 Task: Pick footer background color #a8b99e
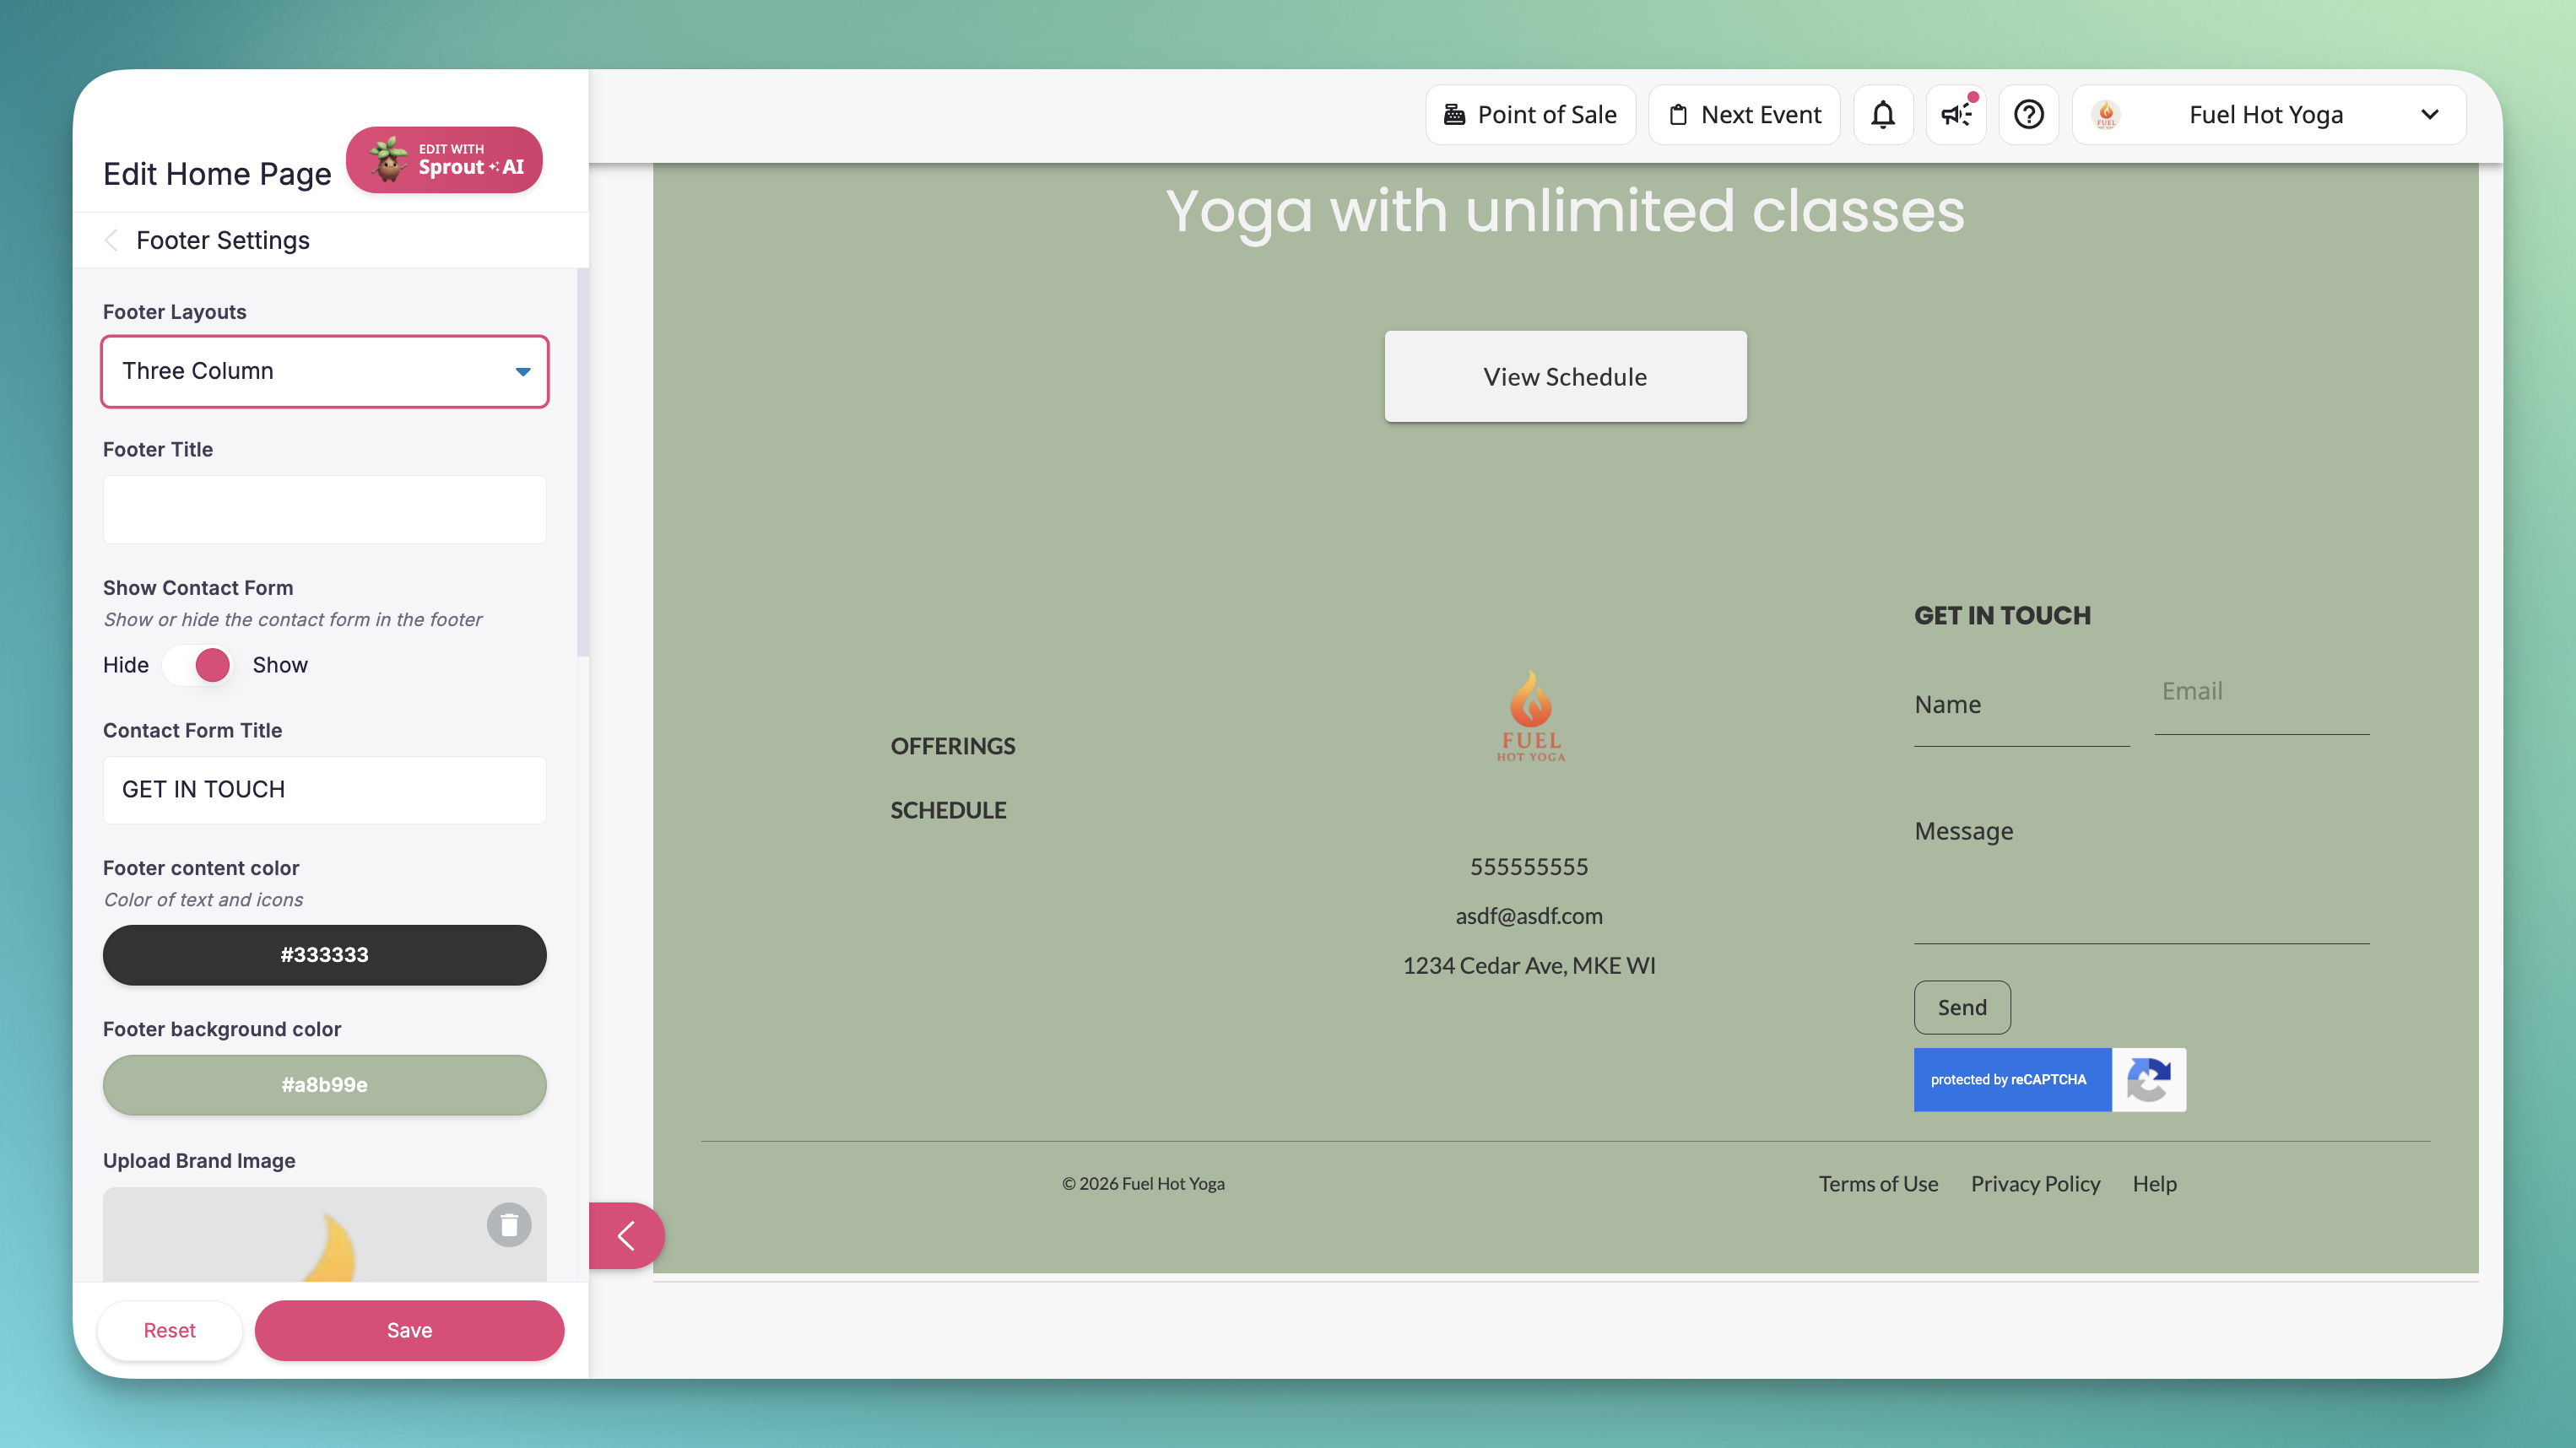(x=325, y=1085)
